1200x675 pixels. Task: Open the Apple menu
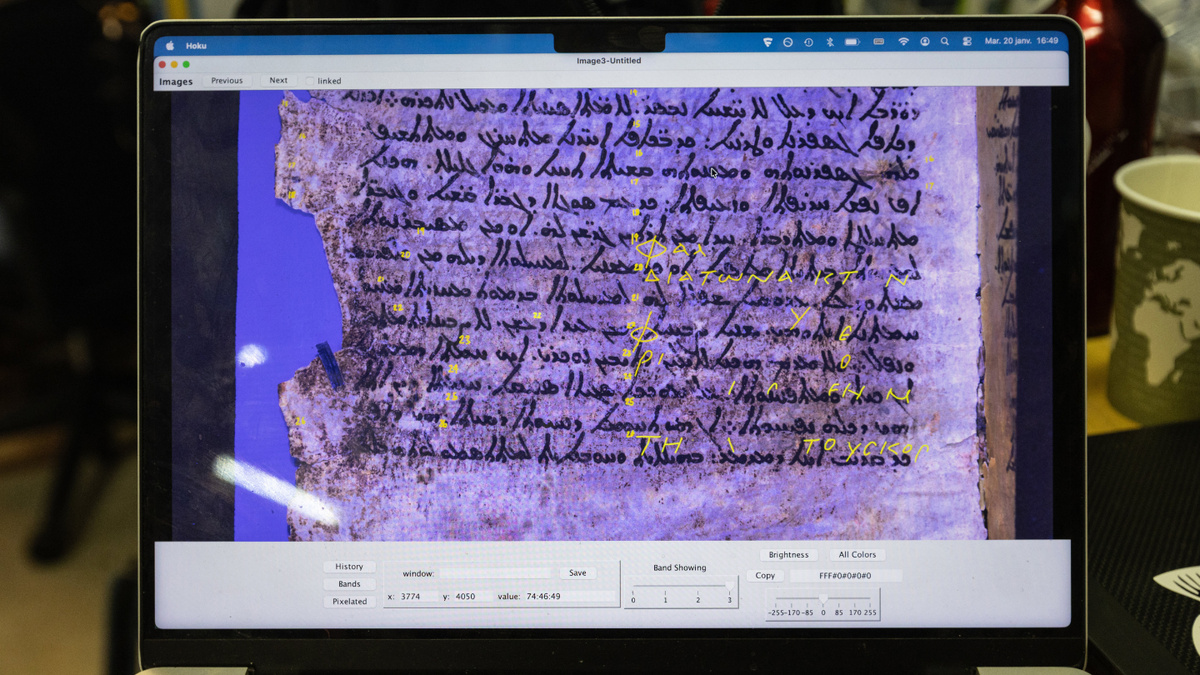point(169,45)
